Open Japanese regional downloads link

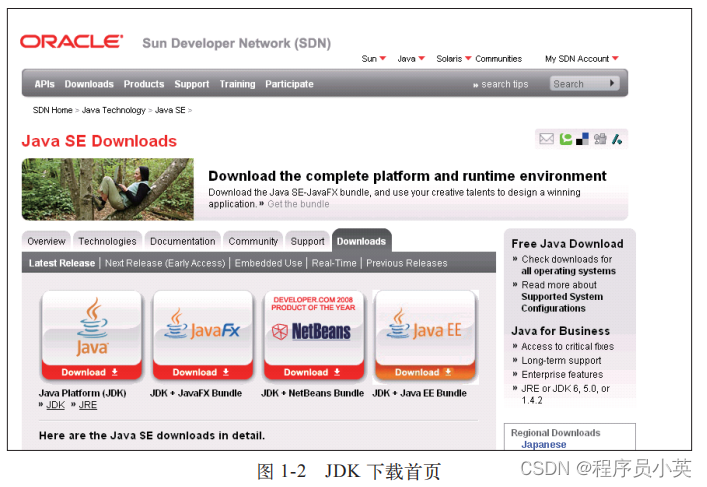pos(543,445)
